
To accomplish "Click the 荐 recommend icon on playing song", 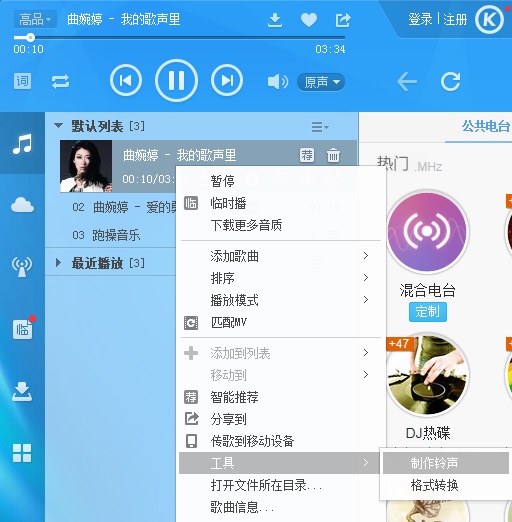I will [307, 155].
